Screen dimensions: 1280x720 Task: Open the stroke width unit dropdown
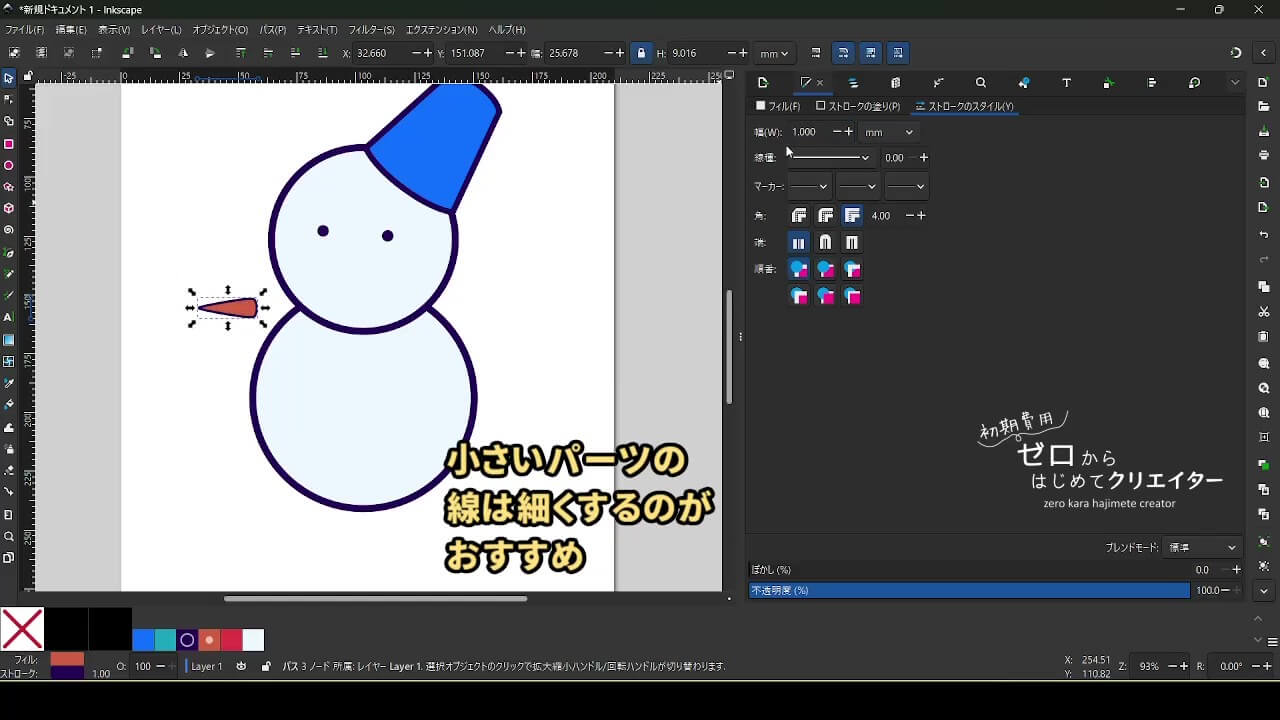coord(889,132)
